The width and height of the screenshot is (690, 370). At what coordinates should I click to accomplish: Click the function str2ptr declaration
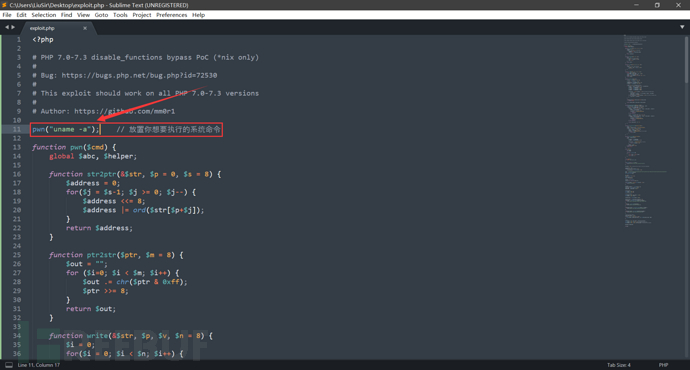point(135,174)
